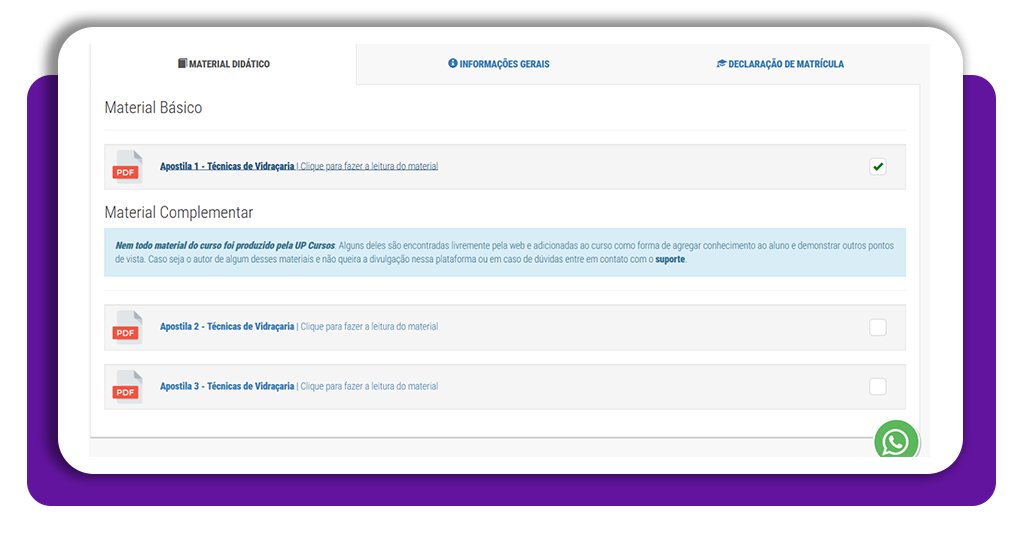The height and width of the screenshot is (536, 1024).
Task: Click the bold 'Nem todo material' notice text
Action: click(224, 245)
